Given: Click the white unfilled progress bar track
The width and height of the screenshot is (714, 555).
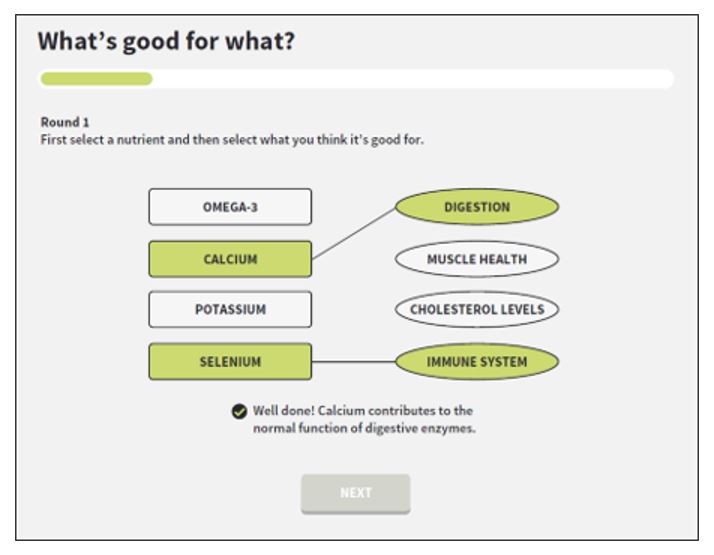Looking at the screenshot, I should click(413, 79).
